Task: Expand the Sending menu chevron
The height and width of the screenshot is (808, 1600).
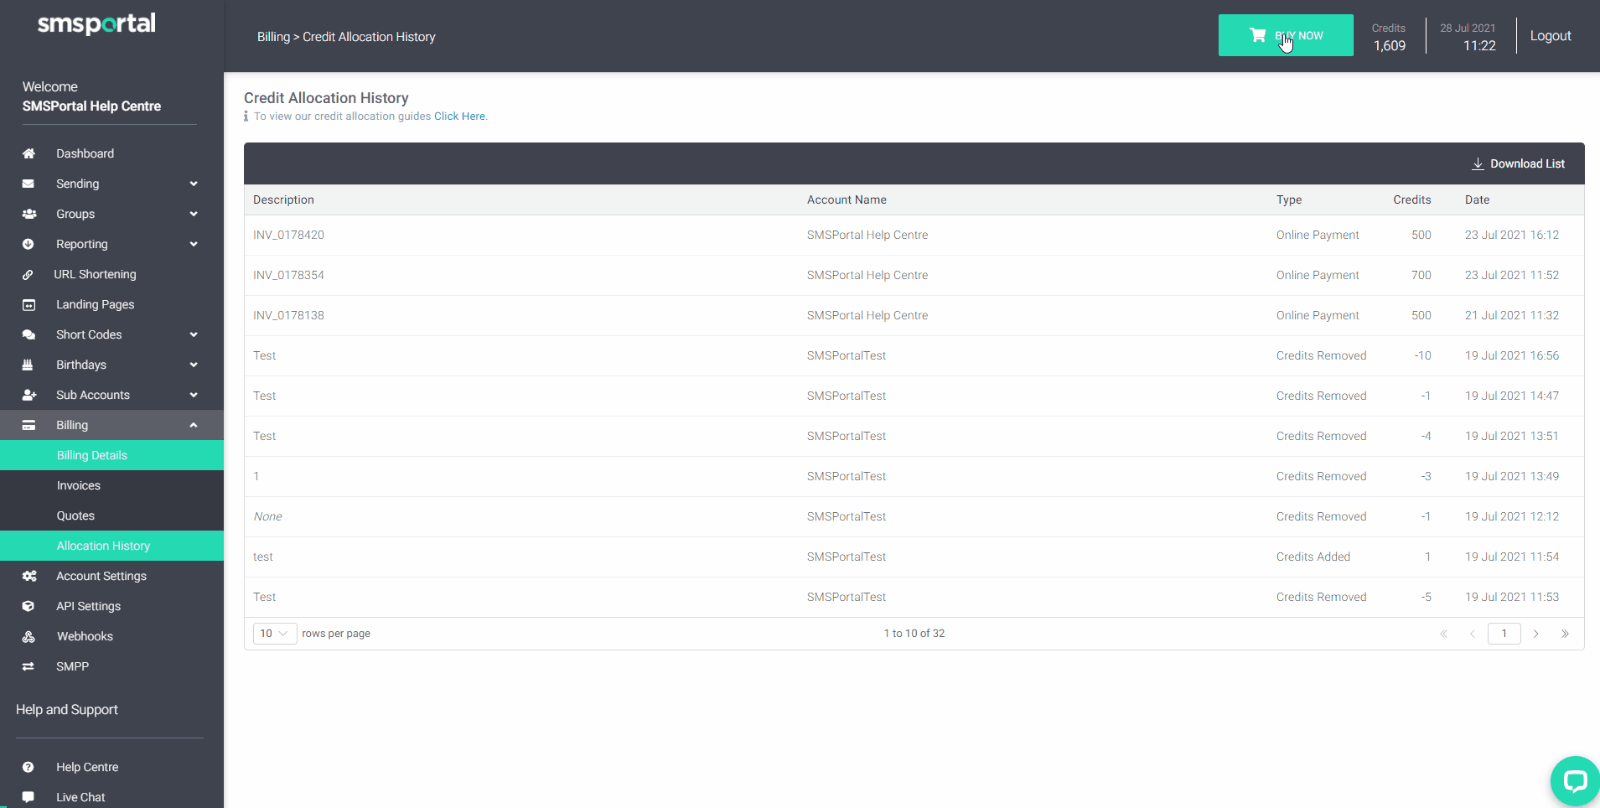Action: point(193,184)
